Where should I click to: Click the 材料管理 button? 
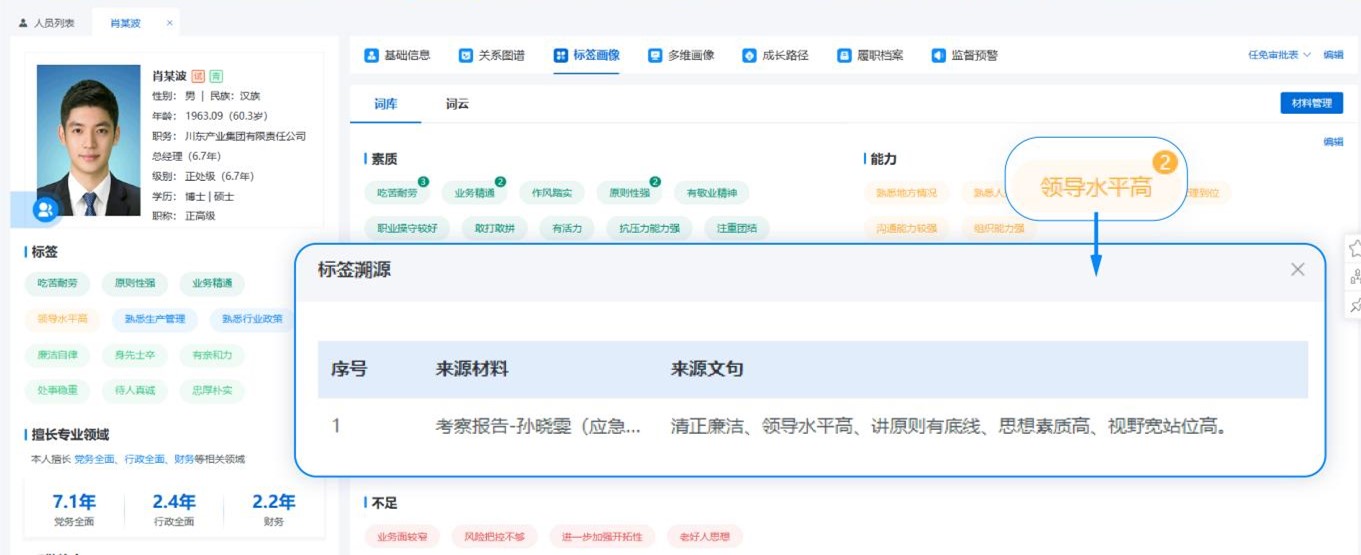(x=1311, y=103)
